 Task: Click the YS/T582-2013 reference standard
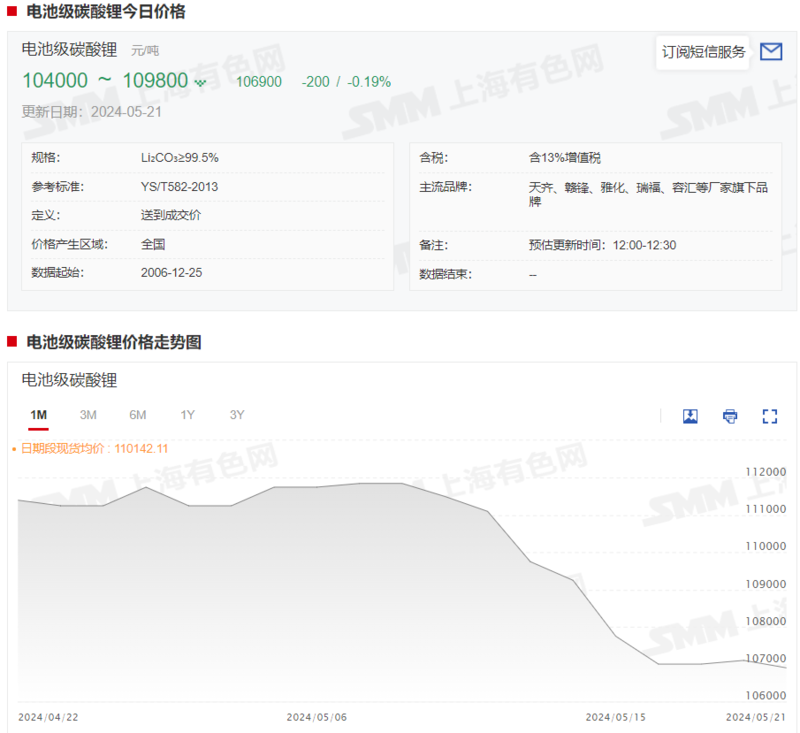179,187
